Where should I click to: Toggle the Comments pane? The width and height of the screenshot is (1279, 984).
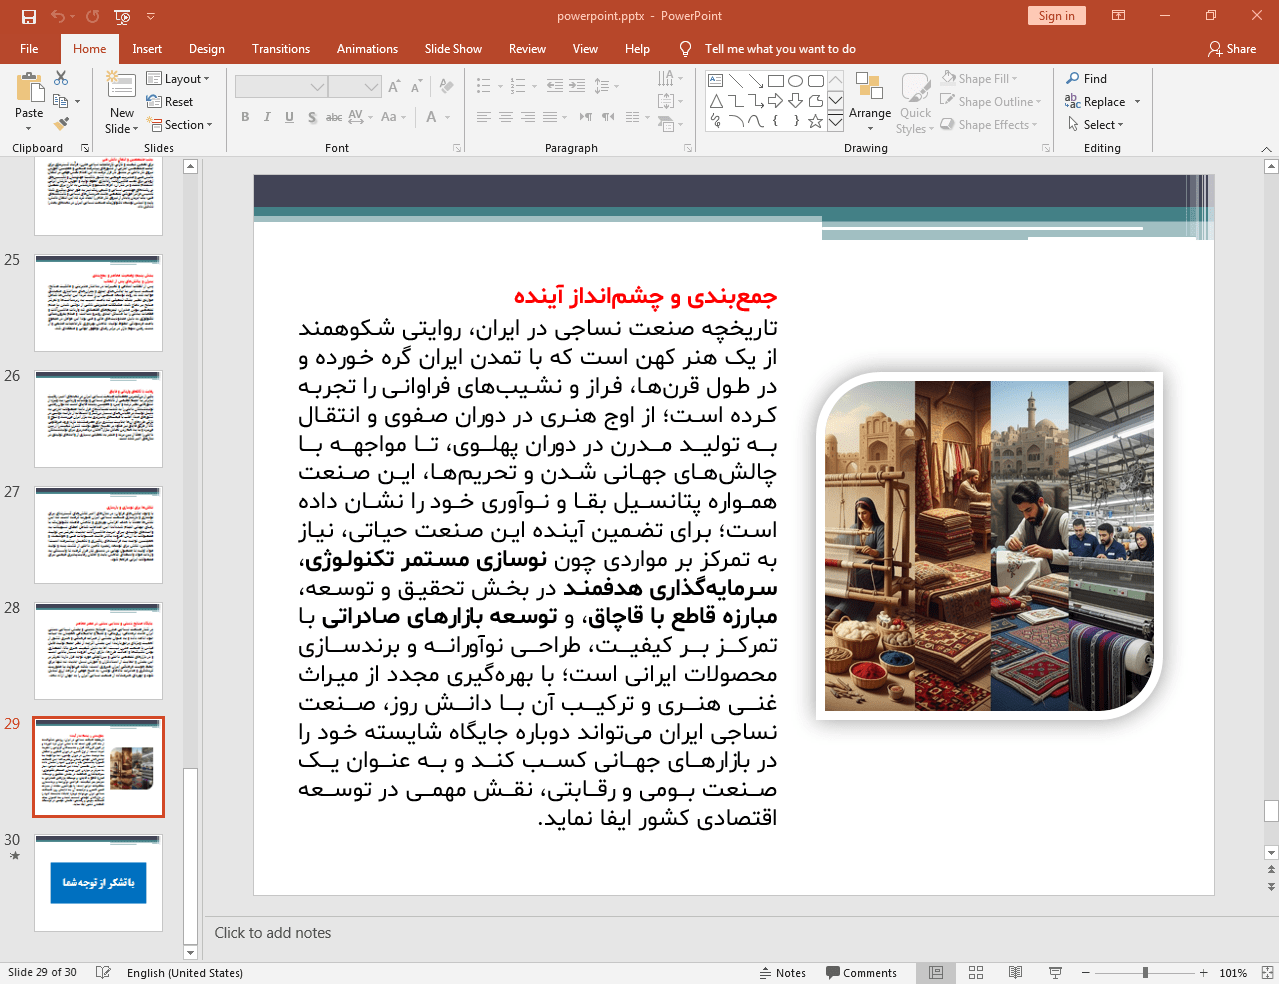(861, 973)
